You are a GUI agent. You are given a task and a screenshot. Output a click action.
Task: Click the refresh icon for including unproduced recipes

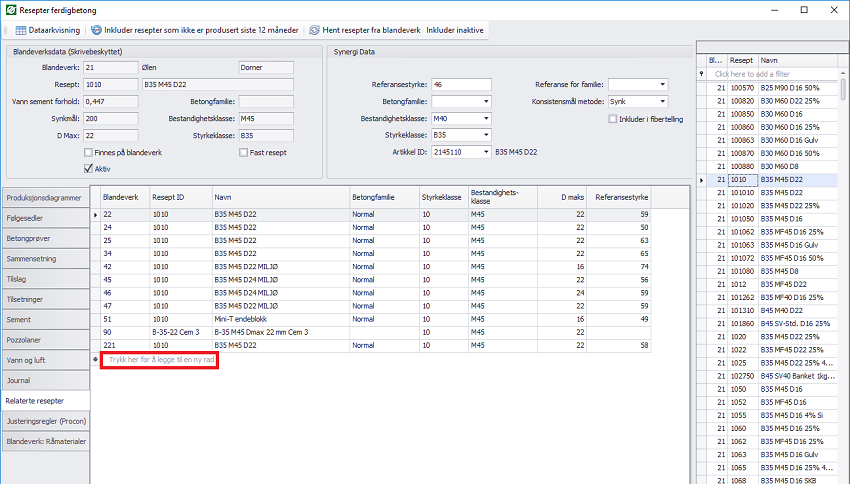coord(97,30)
